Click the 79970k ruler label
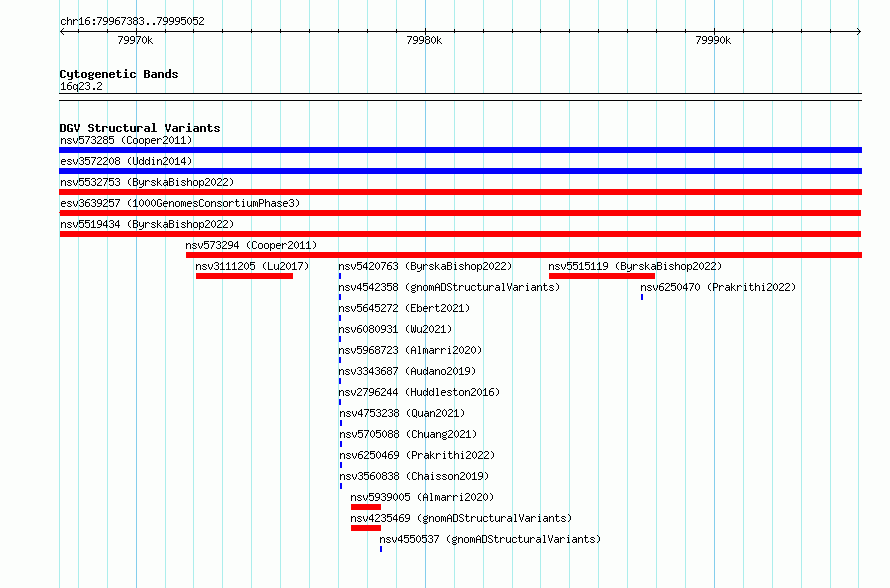The height and width of the screenshot is (588, 890). [x=135, y=41]
